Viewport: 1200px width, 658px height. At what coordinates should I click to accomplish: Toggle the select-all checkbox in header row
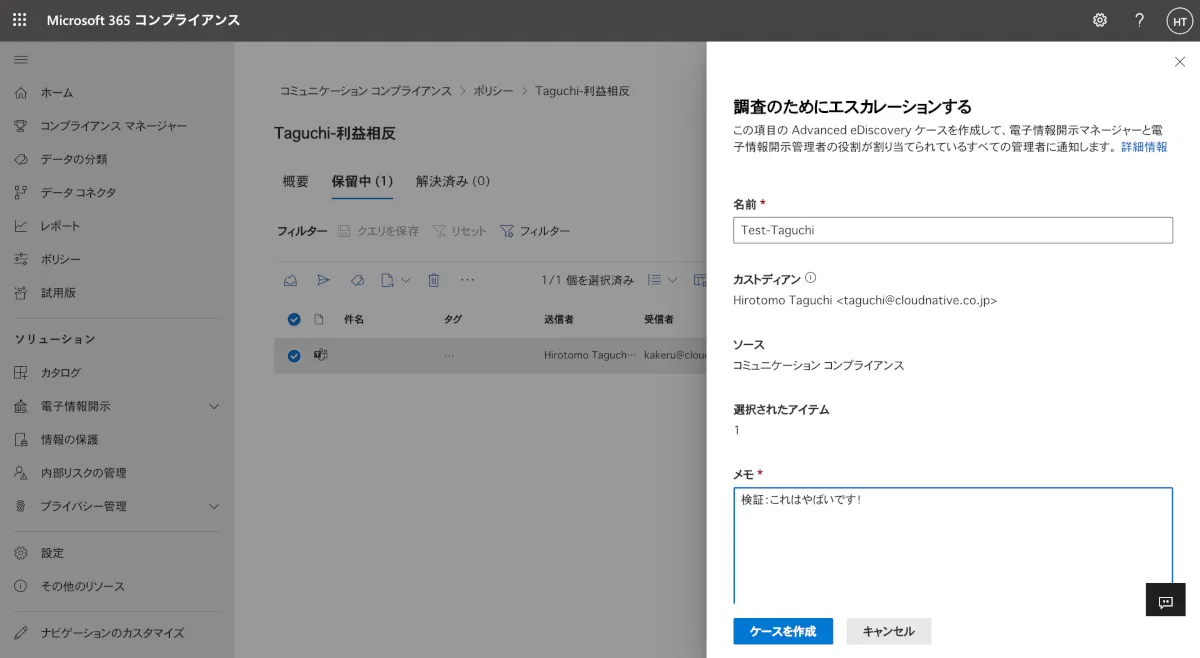click(294, 320)
